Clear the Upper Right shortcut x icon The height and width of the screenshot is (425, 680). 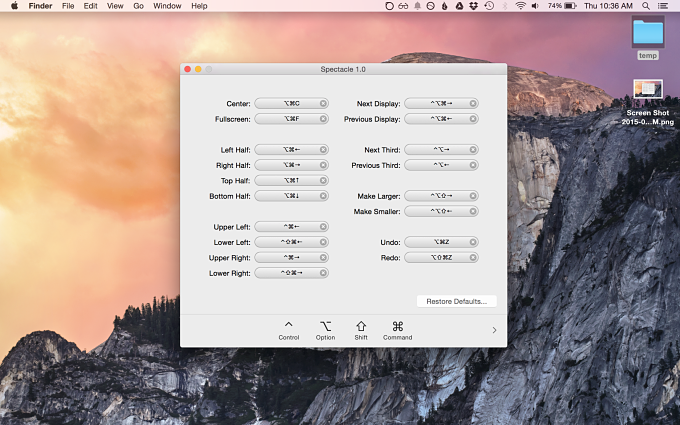324,258
